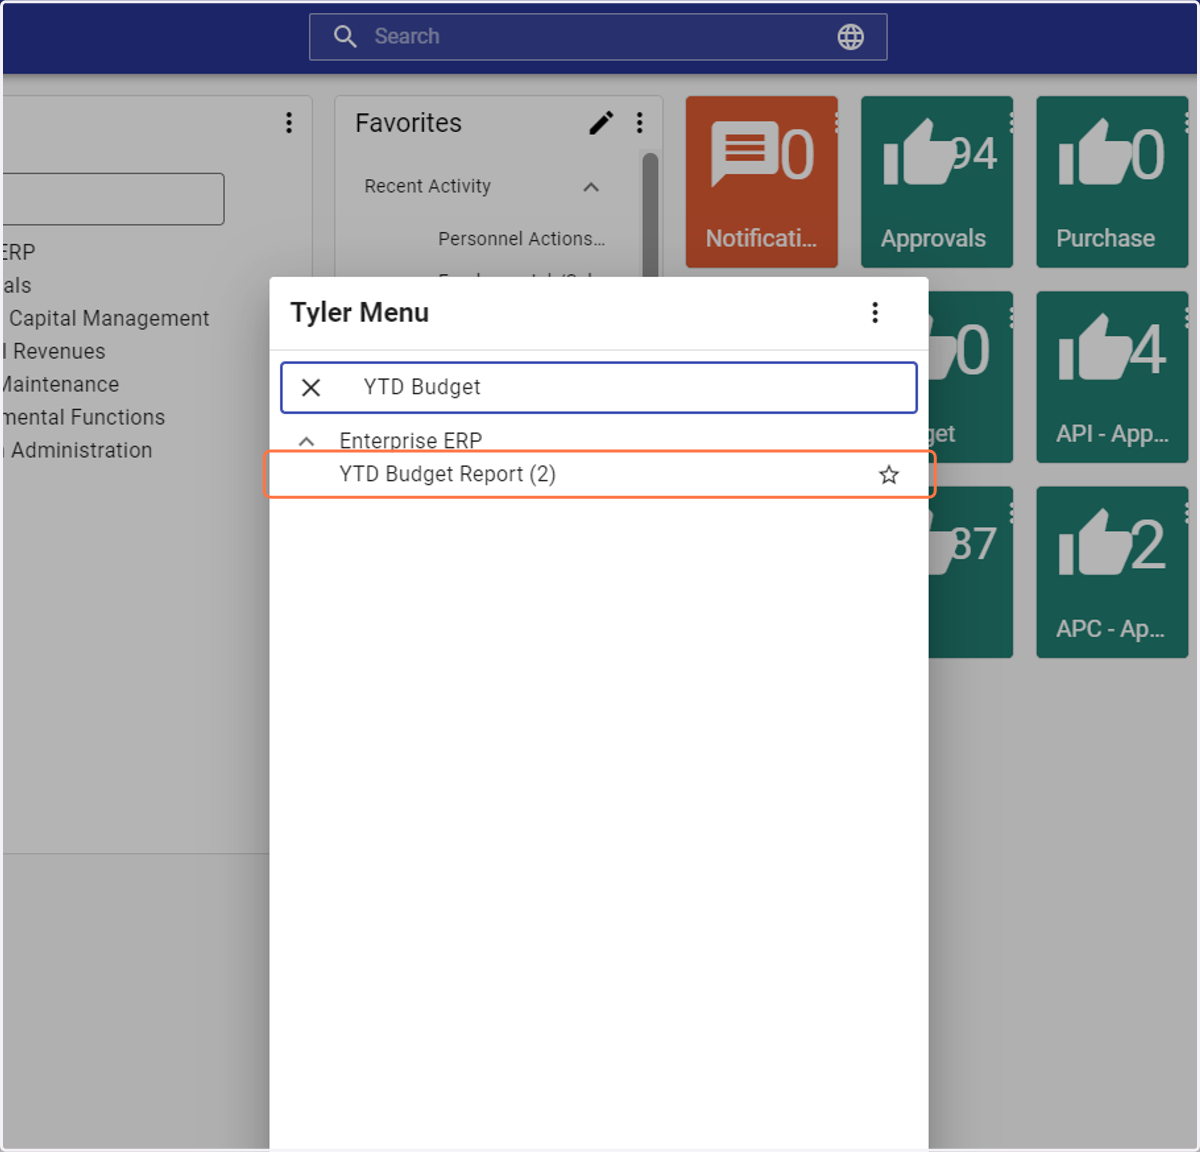Click the search magnifier icon in top bar

[345, 37]
